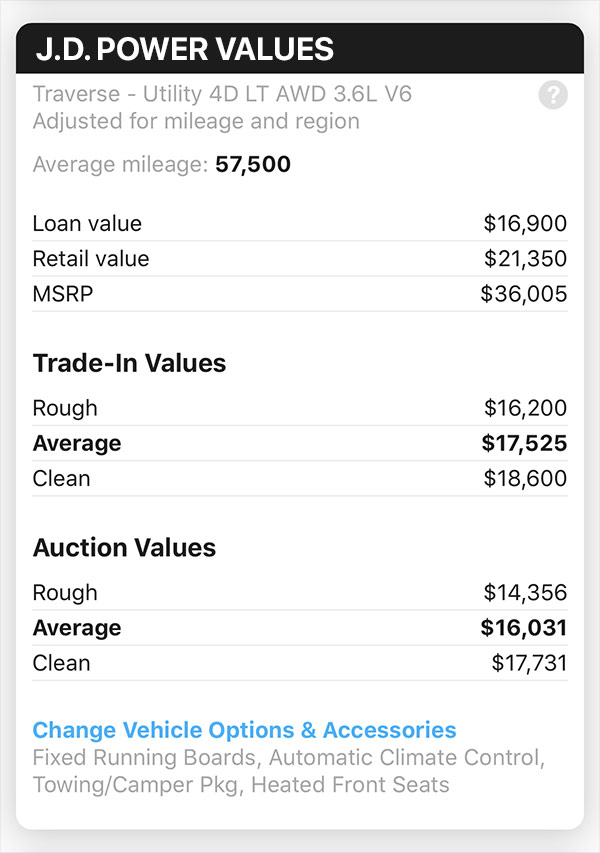Screen dimensions: 600x853
Task: Click the J.D. POWER VALUES header bar
Action: coord(300,49)
